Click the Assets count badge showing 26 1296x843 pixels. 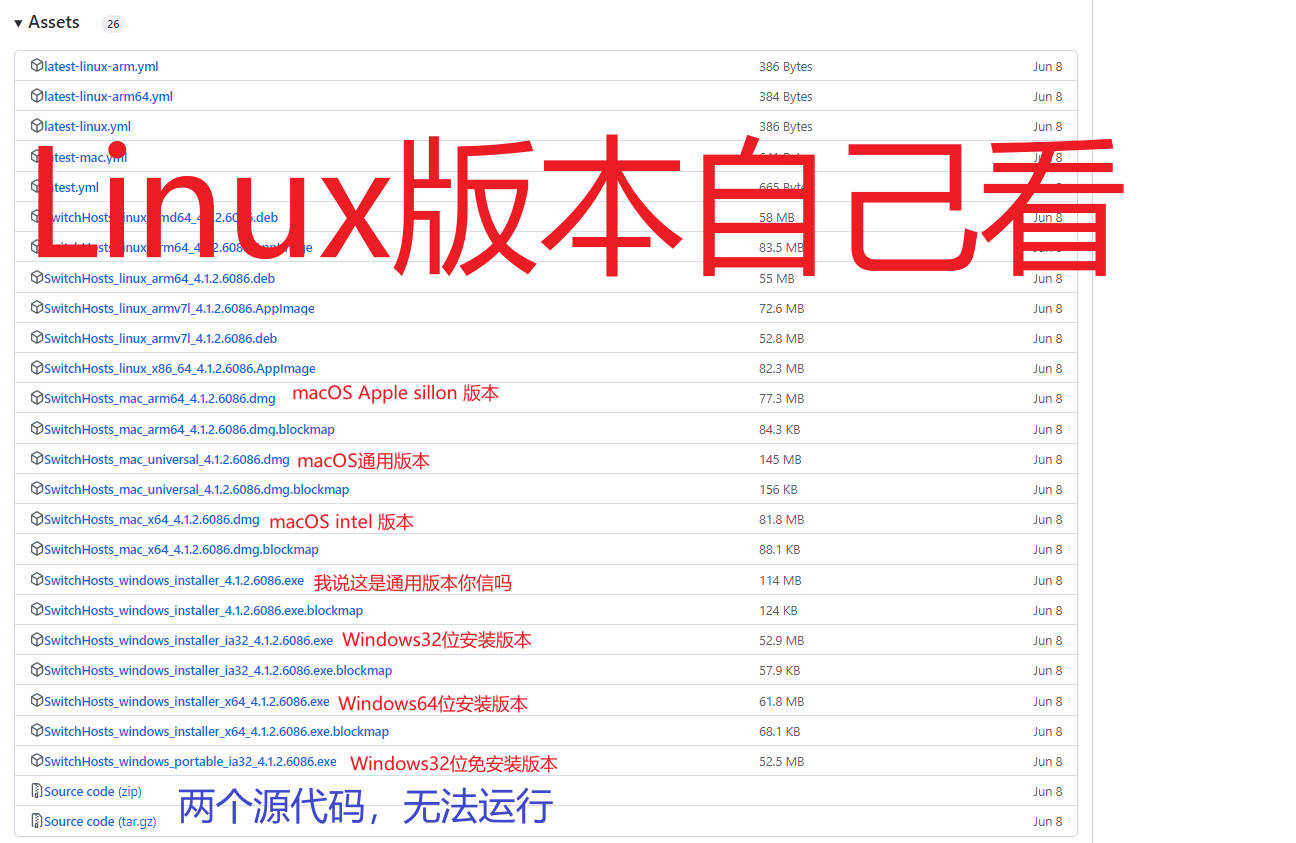click(x=113, y=24)
